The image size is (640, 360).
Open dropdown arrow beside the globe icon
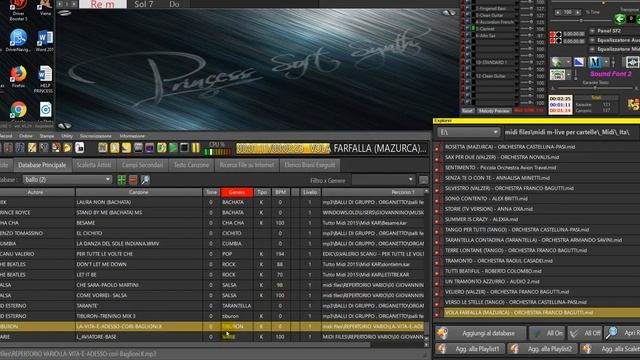[x=568, y=62]
